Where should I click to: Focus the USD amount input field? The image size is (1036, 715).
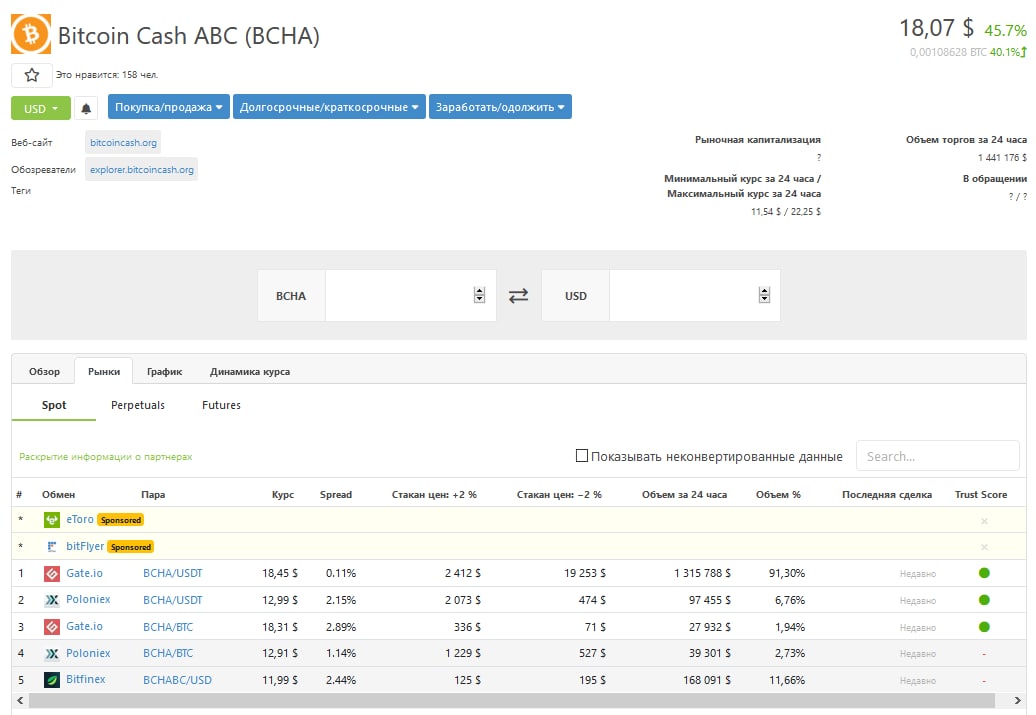pos(694,295)
